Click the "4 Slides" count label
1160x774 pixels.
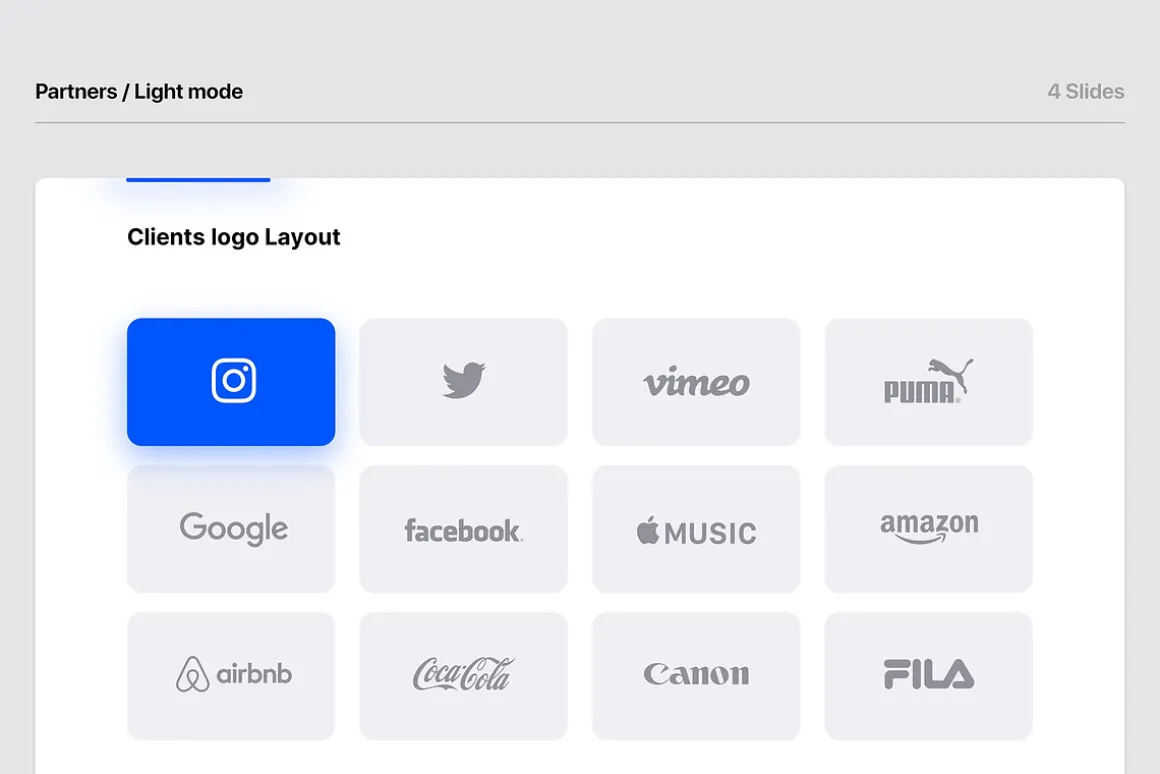click(x=1085, y=92)
